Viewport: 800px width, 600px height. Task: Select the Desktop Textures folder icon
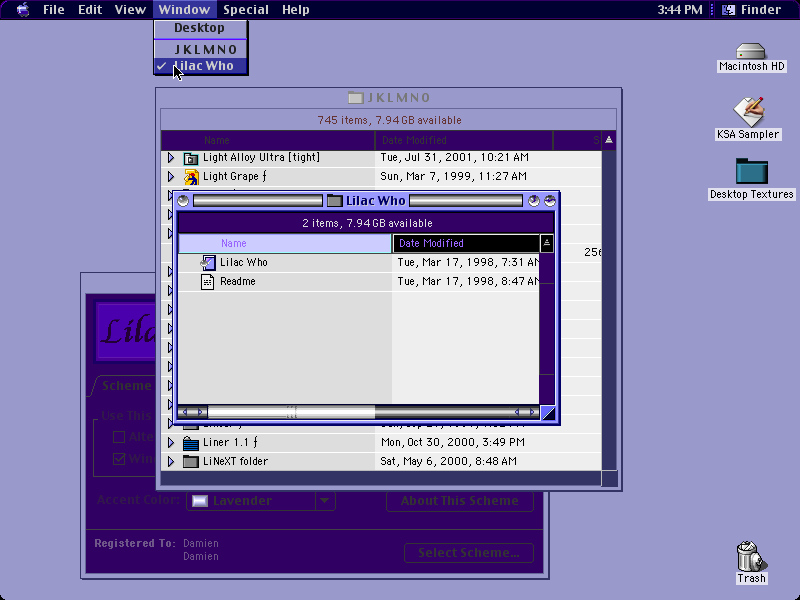(752, 171)
